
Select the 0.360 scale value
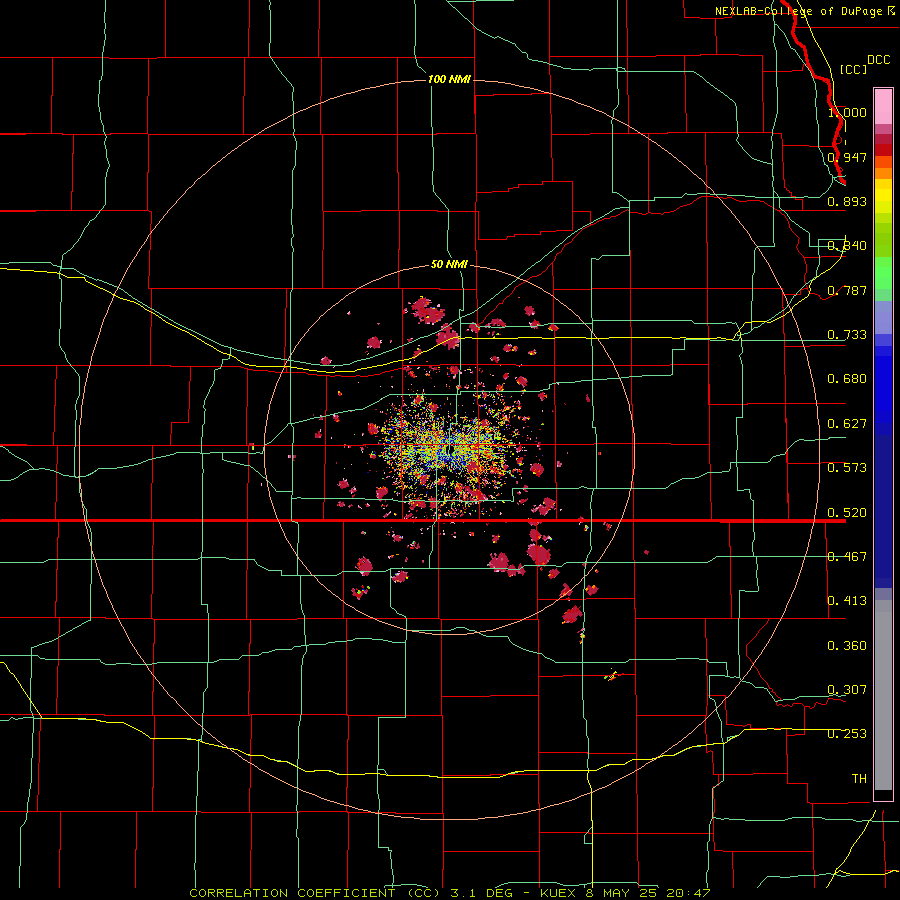[x=847, y=646]
